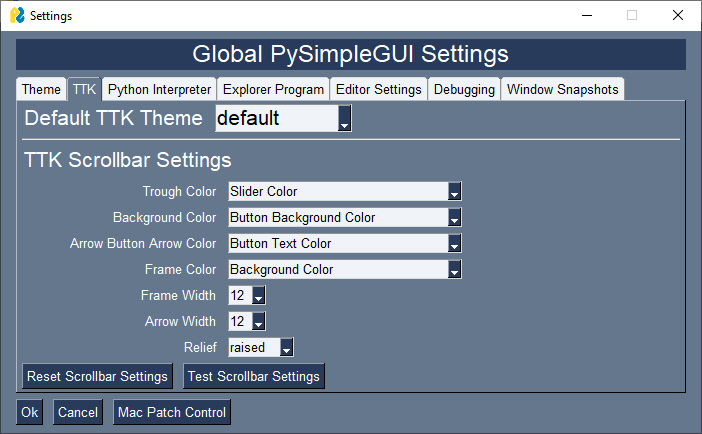Open the Debugging tab
This screenshot has height=434, width=702.
pyautogui.click(x=464, y=89)
